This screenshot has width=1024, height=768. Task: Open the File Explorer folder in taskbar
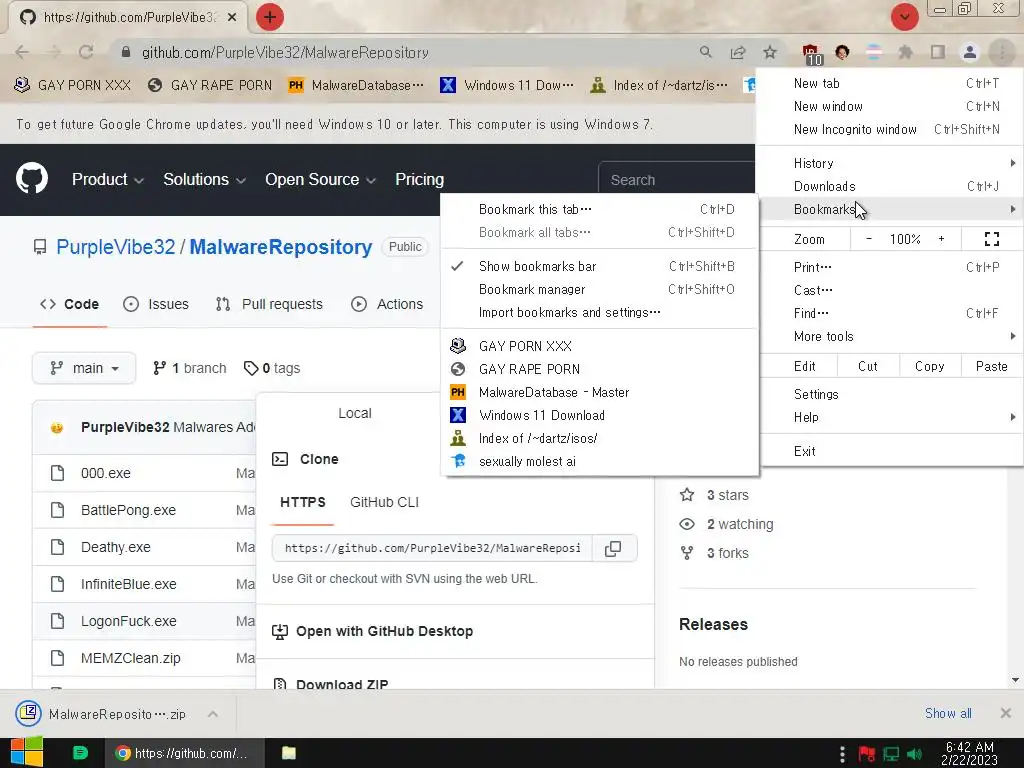(289, 753)
